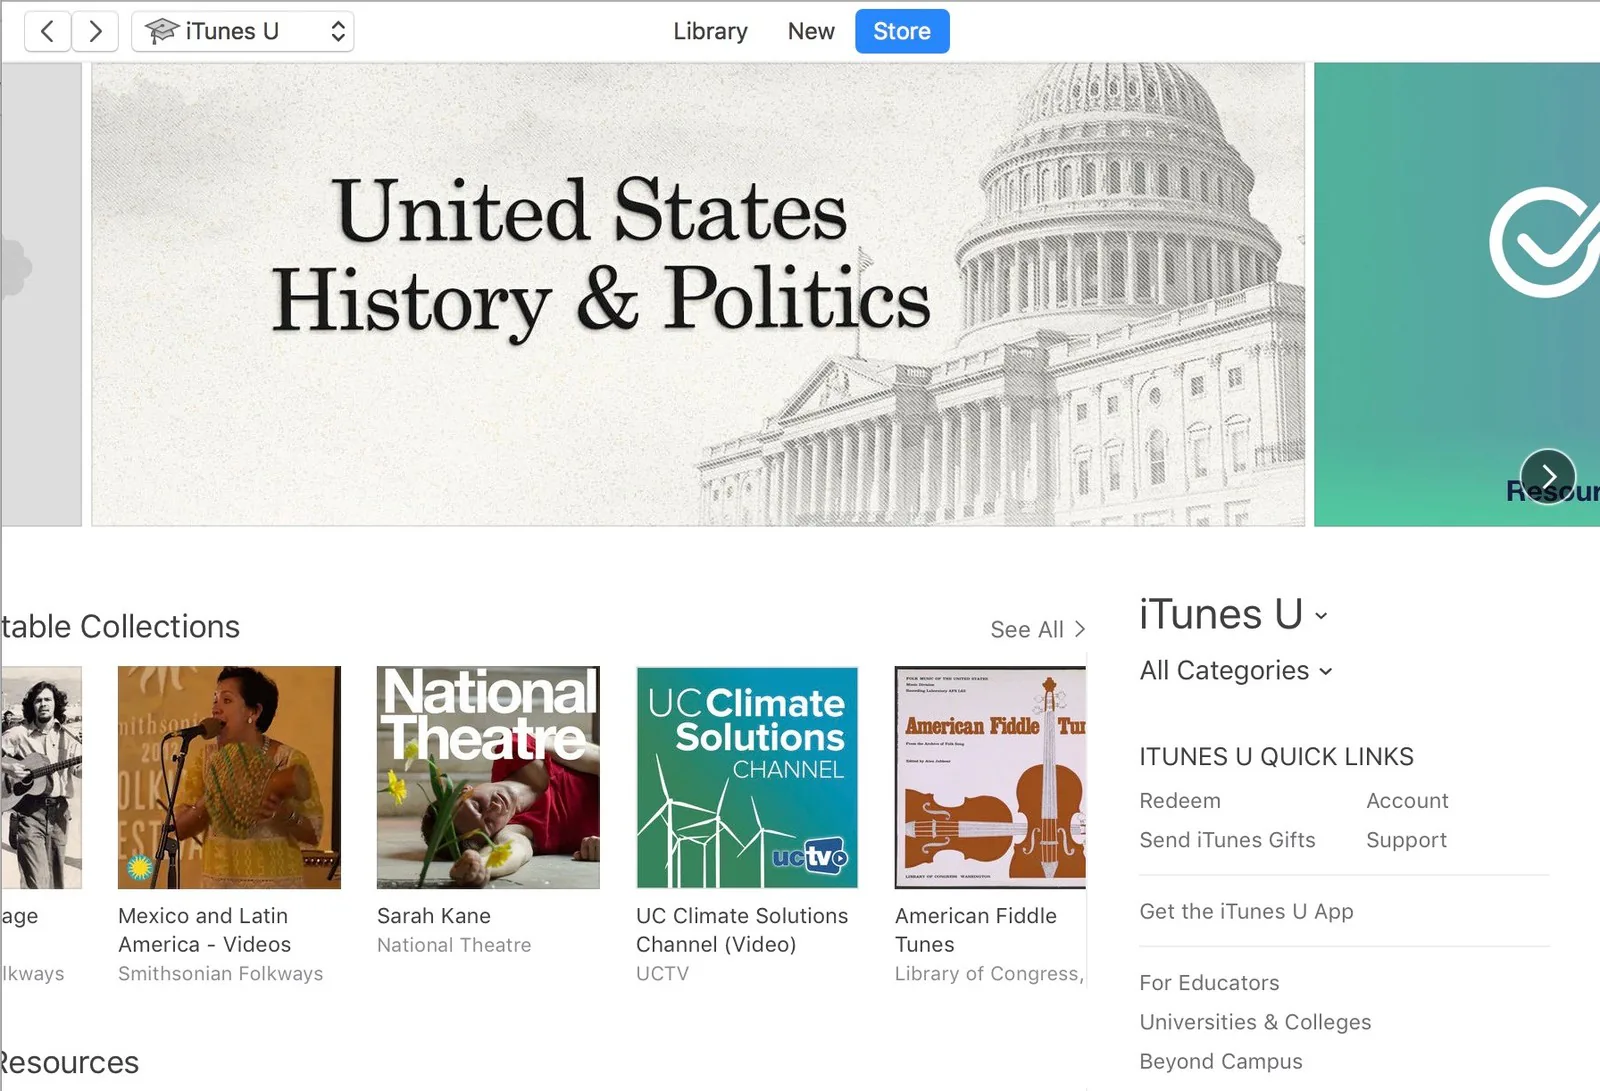The width and height of the screenshot is (1600, 1091).
Task: Click the Sarah Kane title text
Action: click(x=434, y=916)
